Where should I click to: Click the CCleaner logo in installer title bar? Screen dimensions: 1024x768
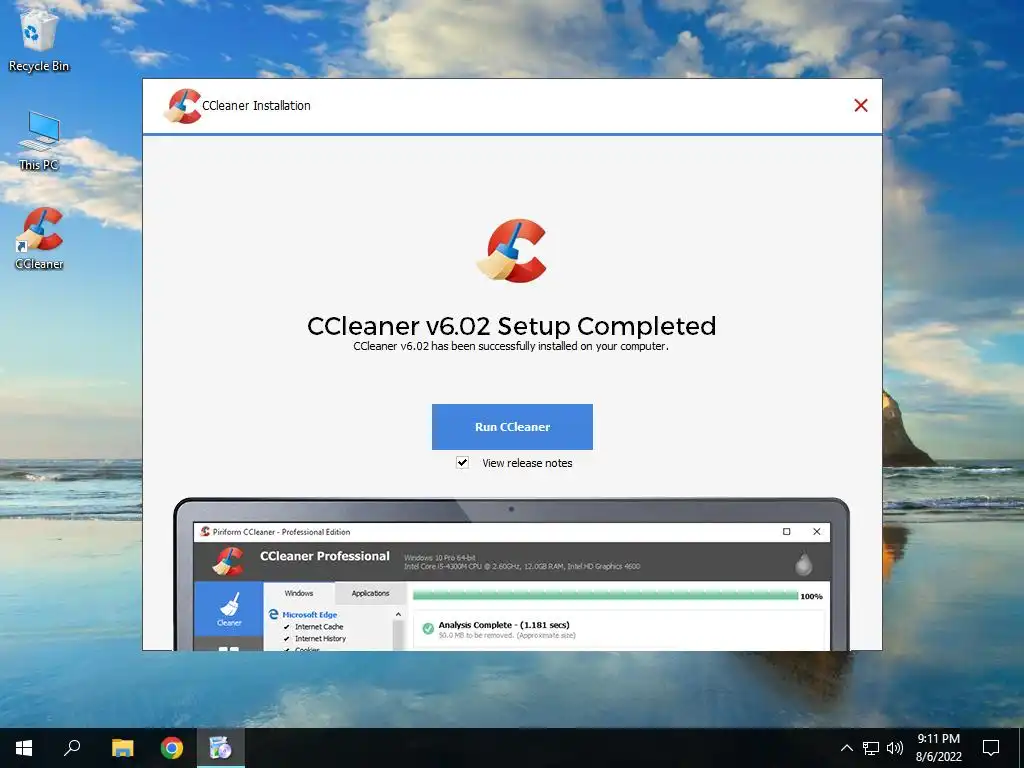(x=182, y=106)
